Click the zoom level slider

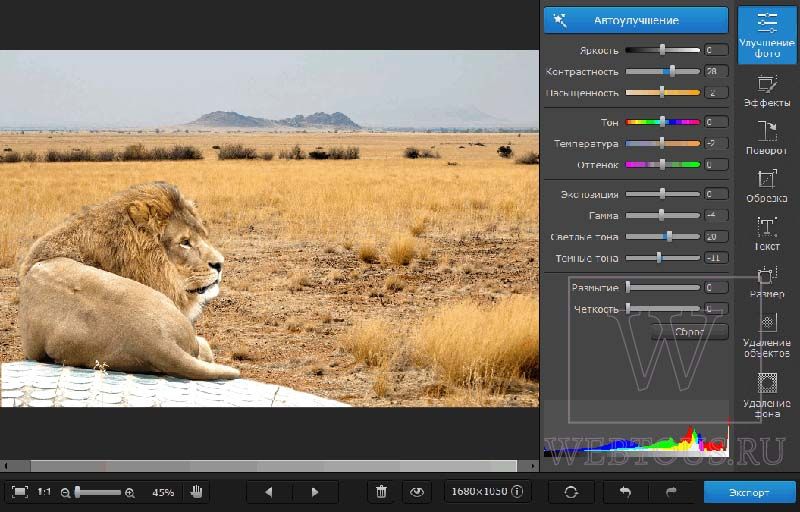click(x=98, y=492)
